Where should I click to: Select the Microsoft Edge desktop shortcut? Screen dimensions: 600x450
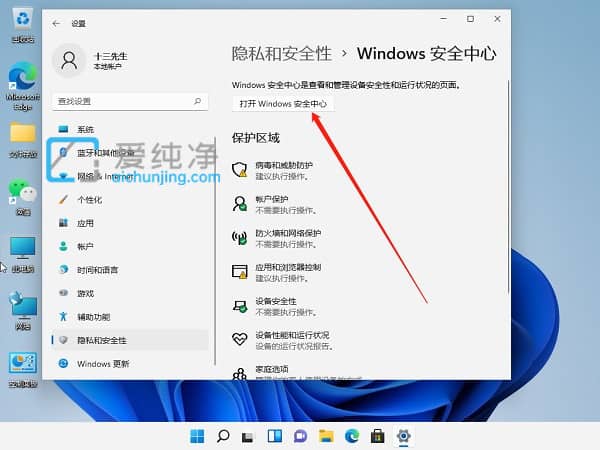pyautogui.click(x=23, y=86)
